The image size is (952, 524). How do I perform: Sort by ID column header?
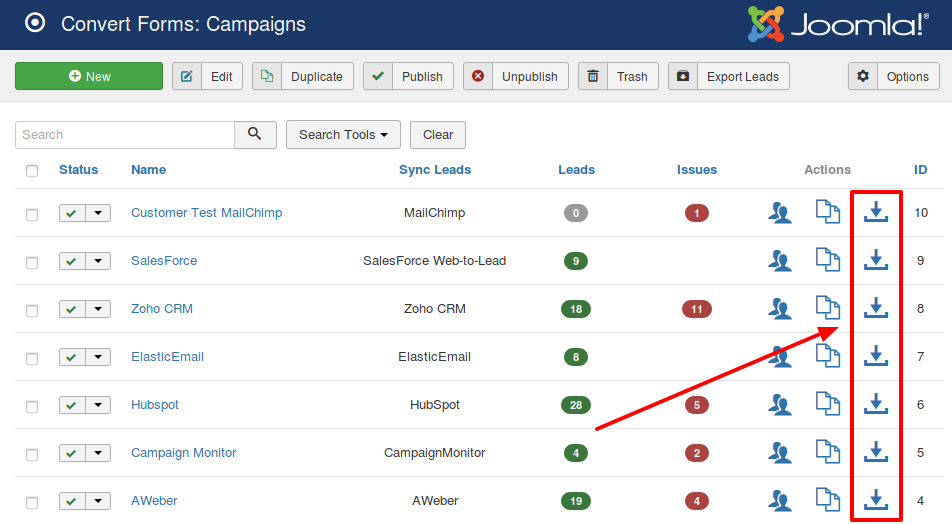(x=920, y=169)
